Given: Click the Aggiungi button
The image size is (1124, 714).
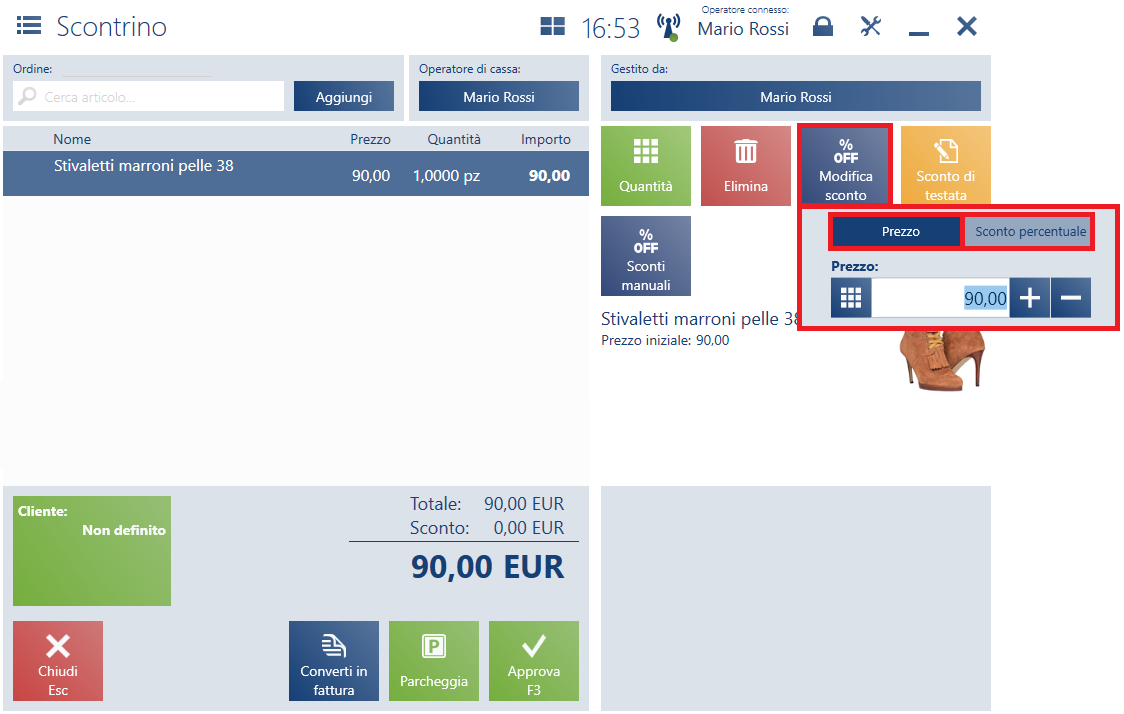Looking at the screenshot, I should tap(344, 96).
